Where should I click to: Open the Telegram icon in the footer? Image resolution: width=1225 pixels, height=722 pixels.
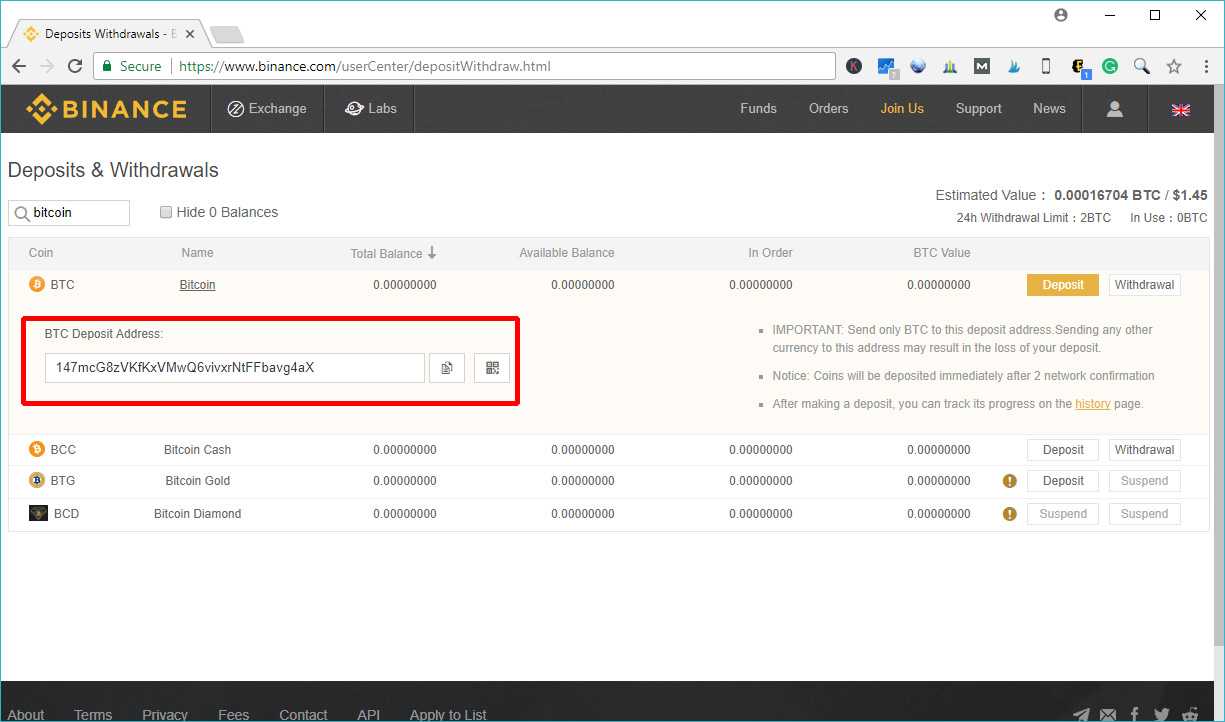tap(1081, 714)
